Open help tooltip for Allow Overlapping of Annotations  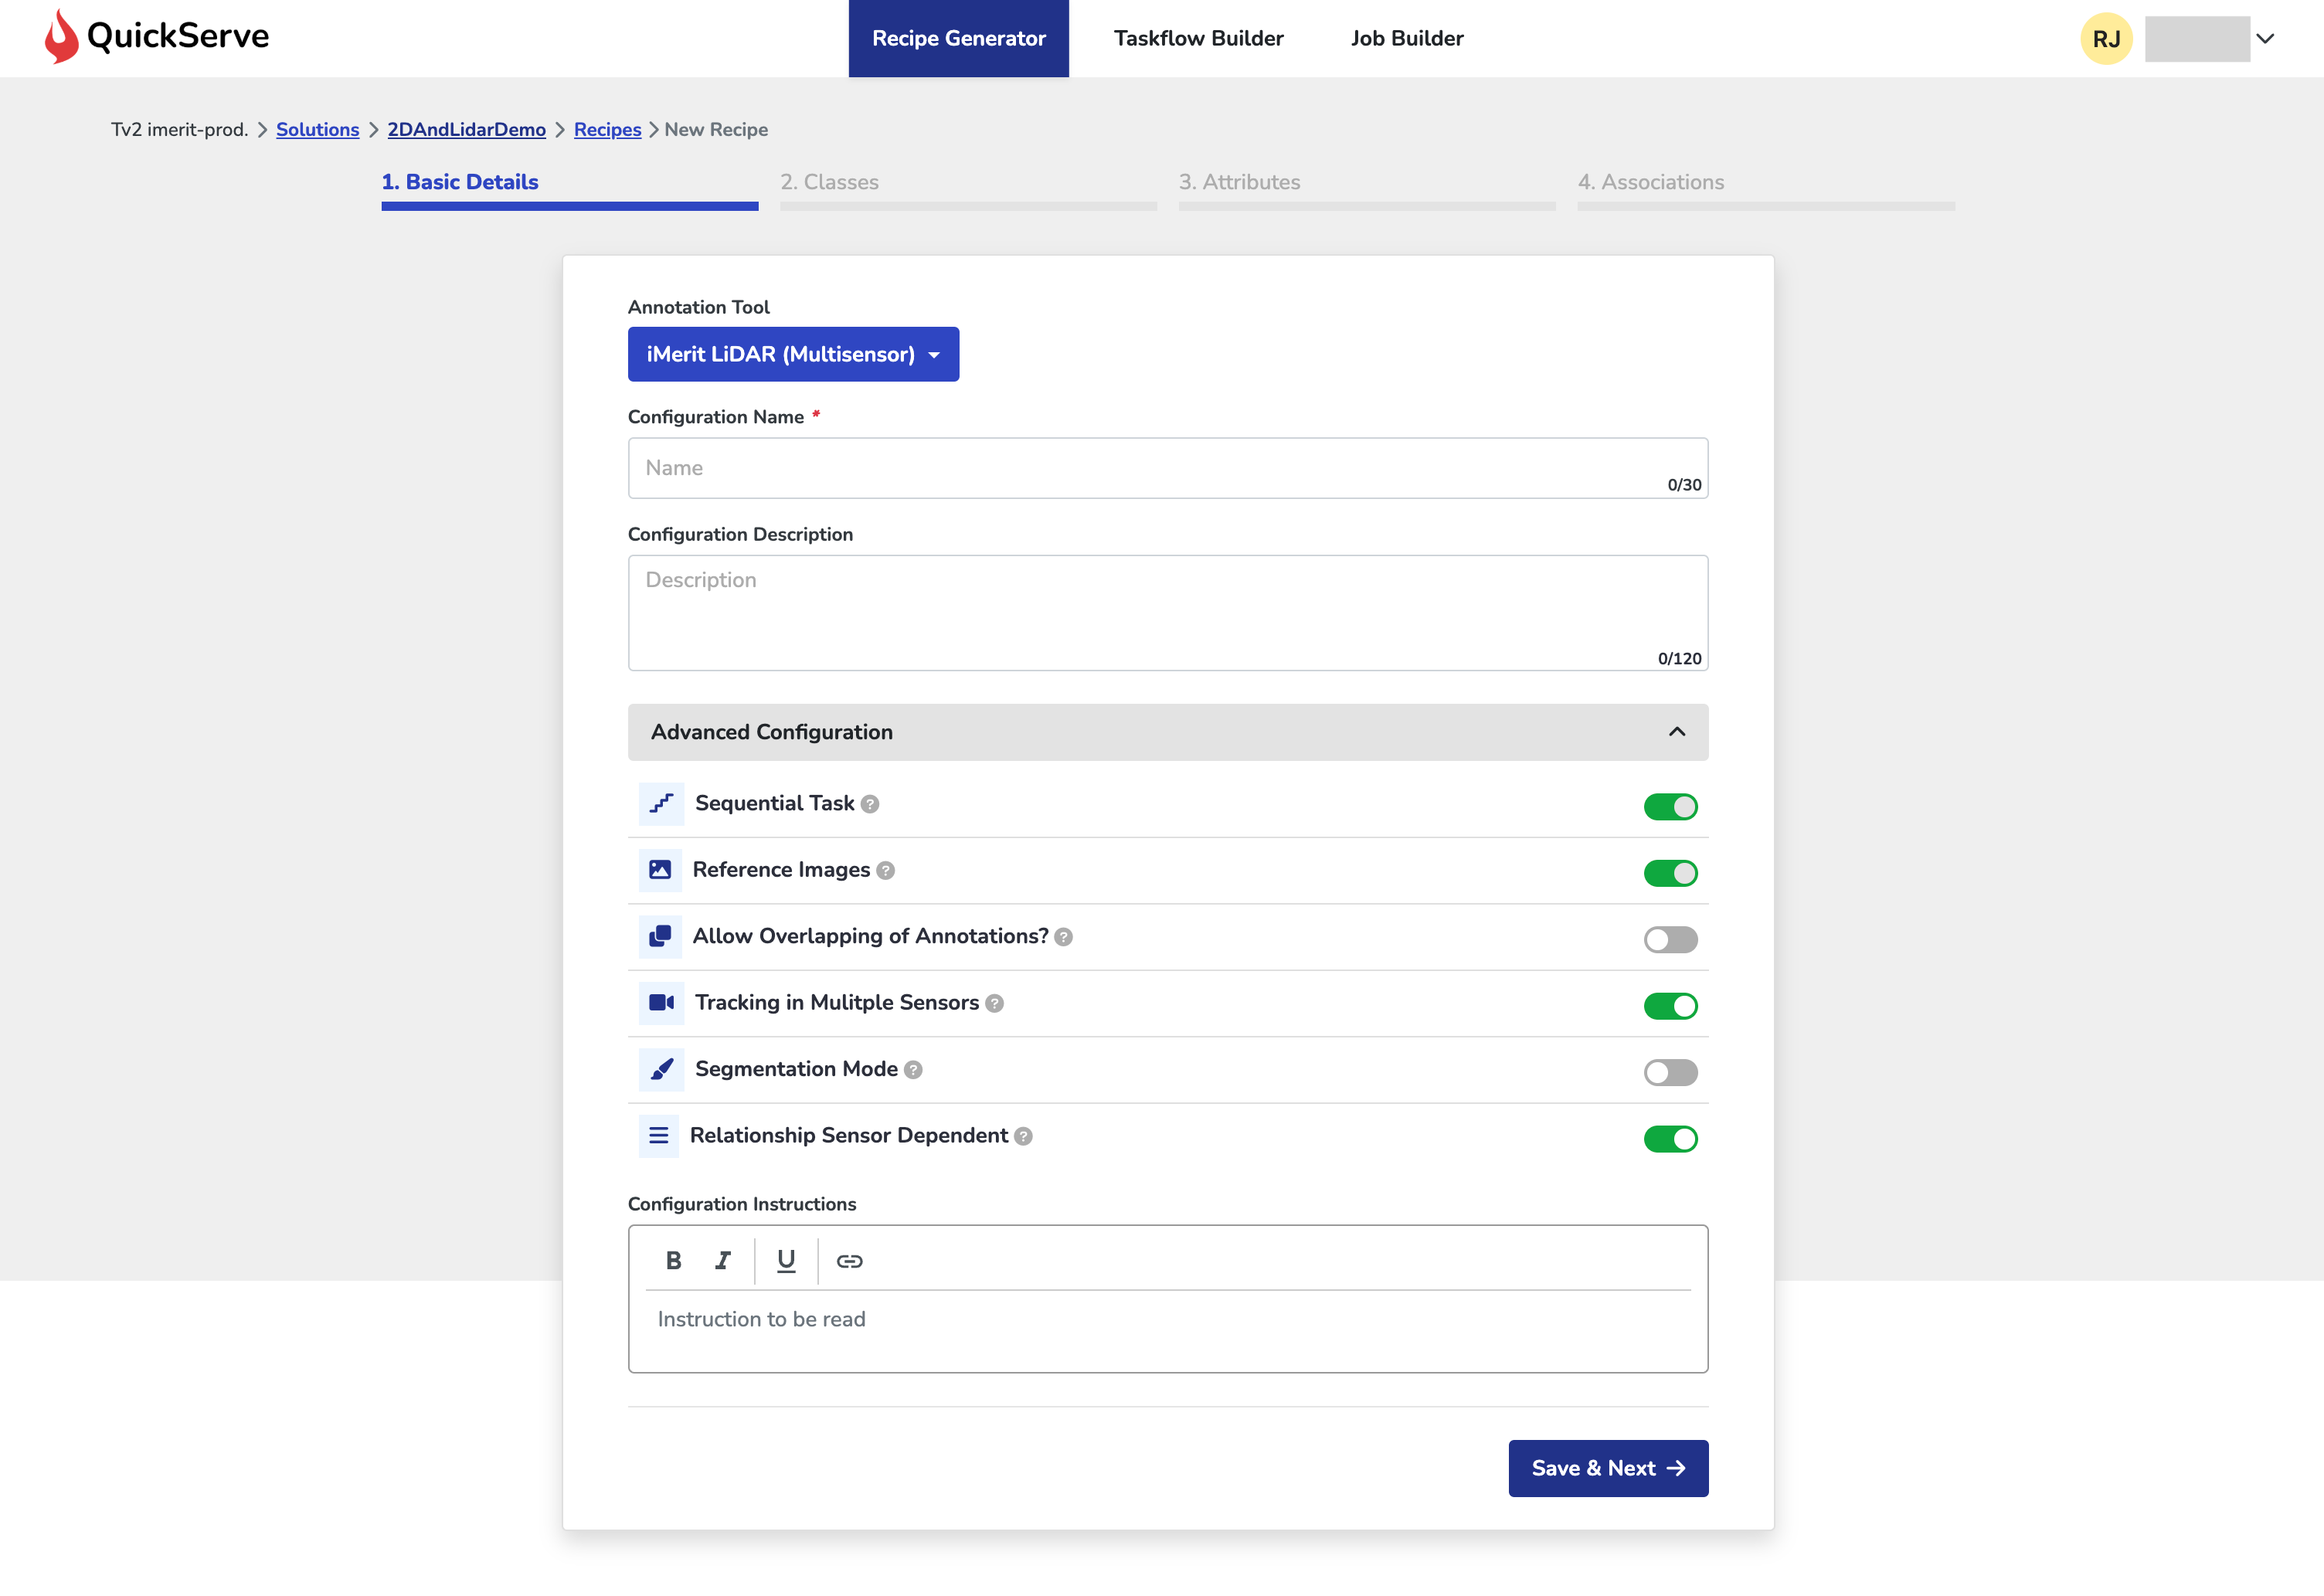[x=1063, y=937]
